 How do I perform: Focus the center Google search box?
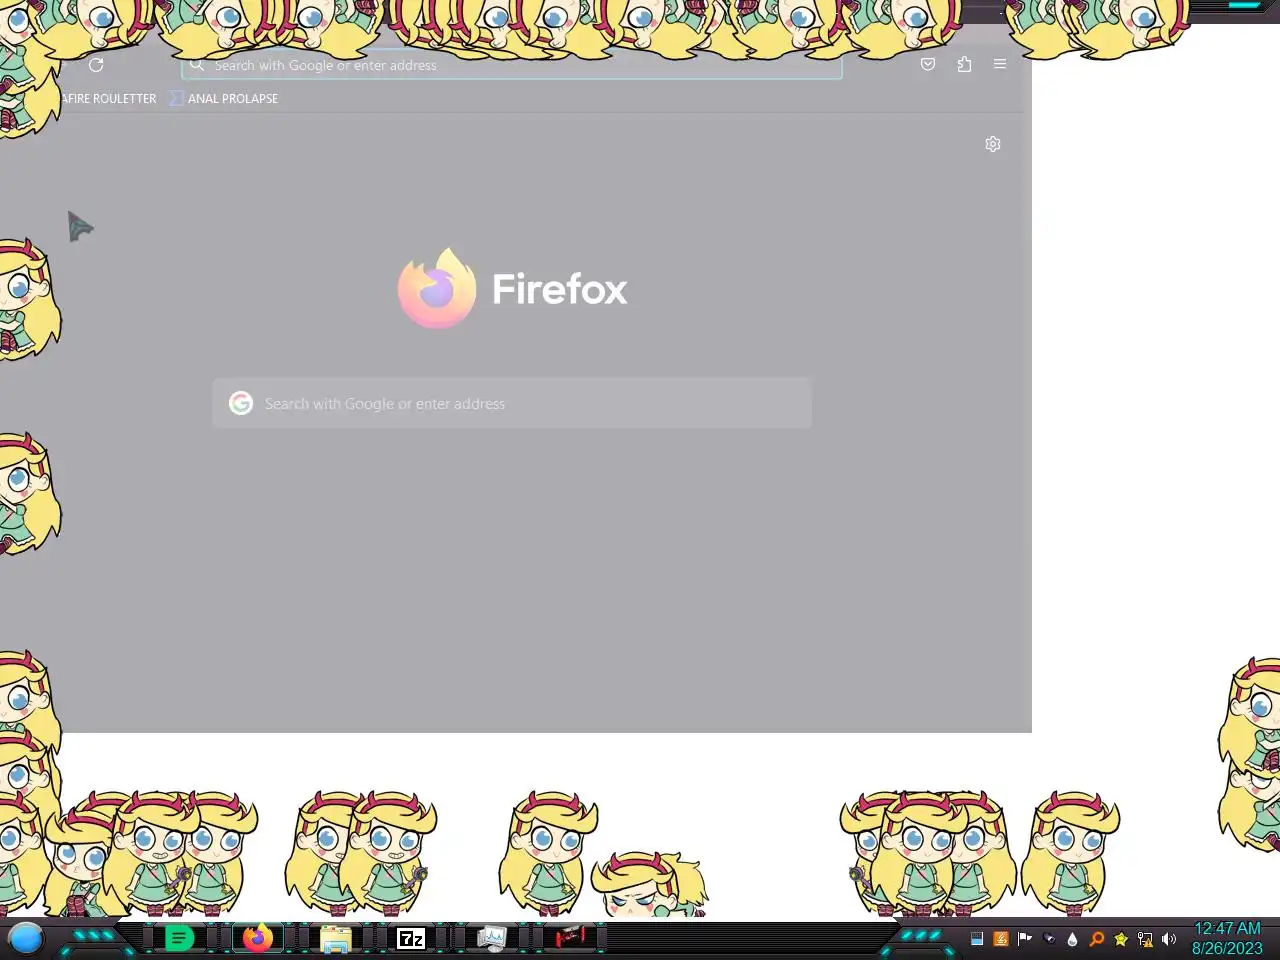click(512, 403)
